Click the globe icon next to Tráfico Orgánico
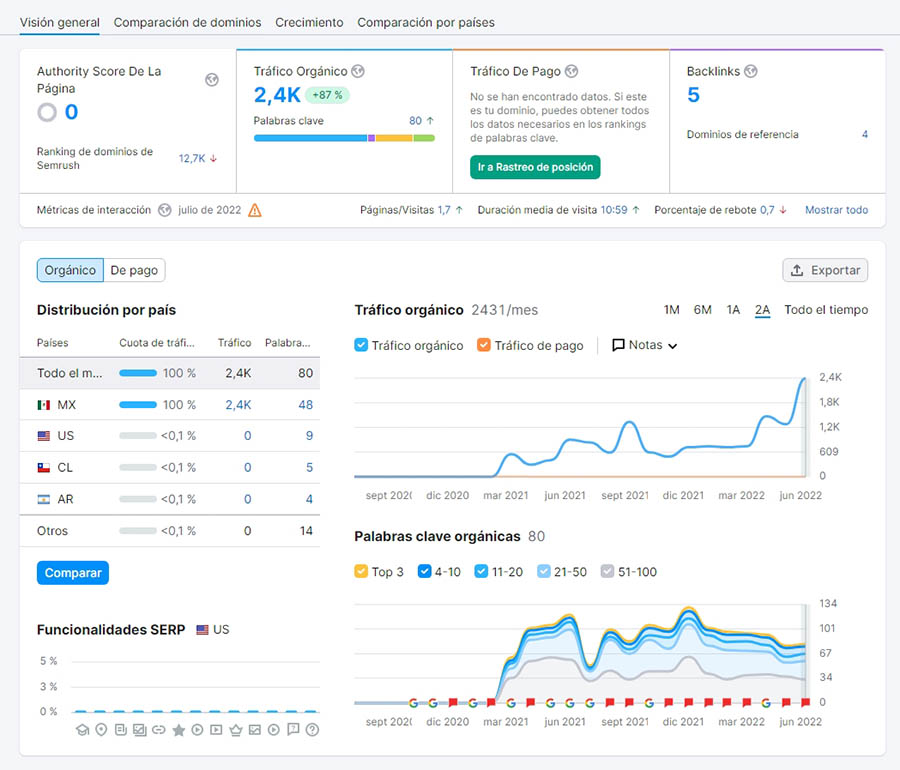Image resolution: width=900 pixels, height=770 pixels. (x=358, y=72)
